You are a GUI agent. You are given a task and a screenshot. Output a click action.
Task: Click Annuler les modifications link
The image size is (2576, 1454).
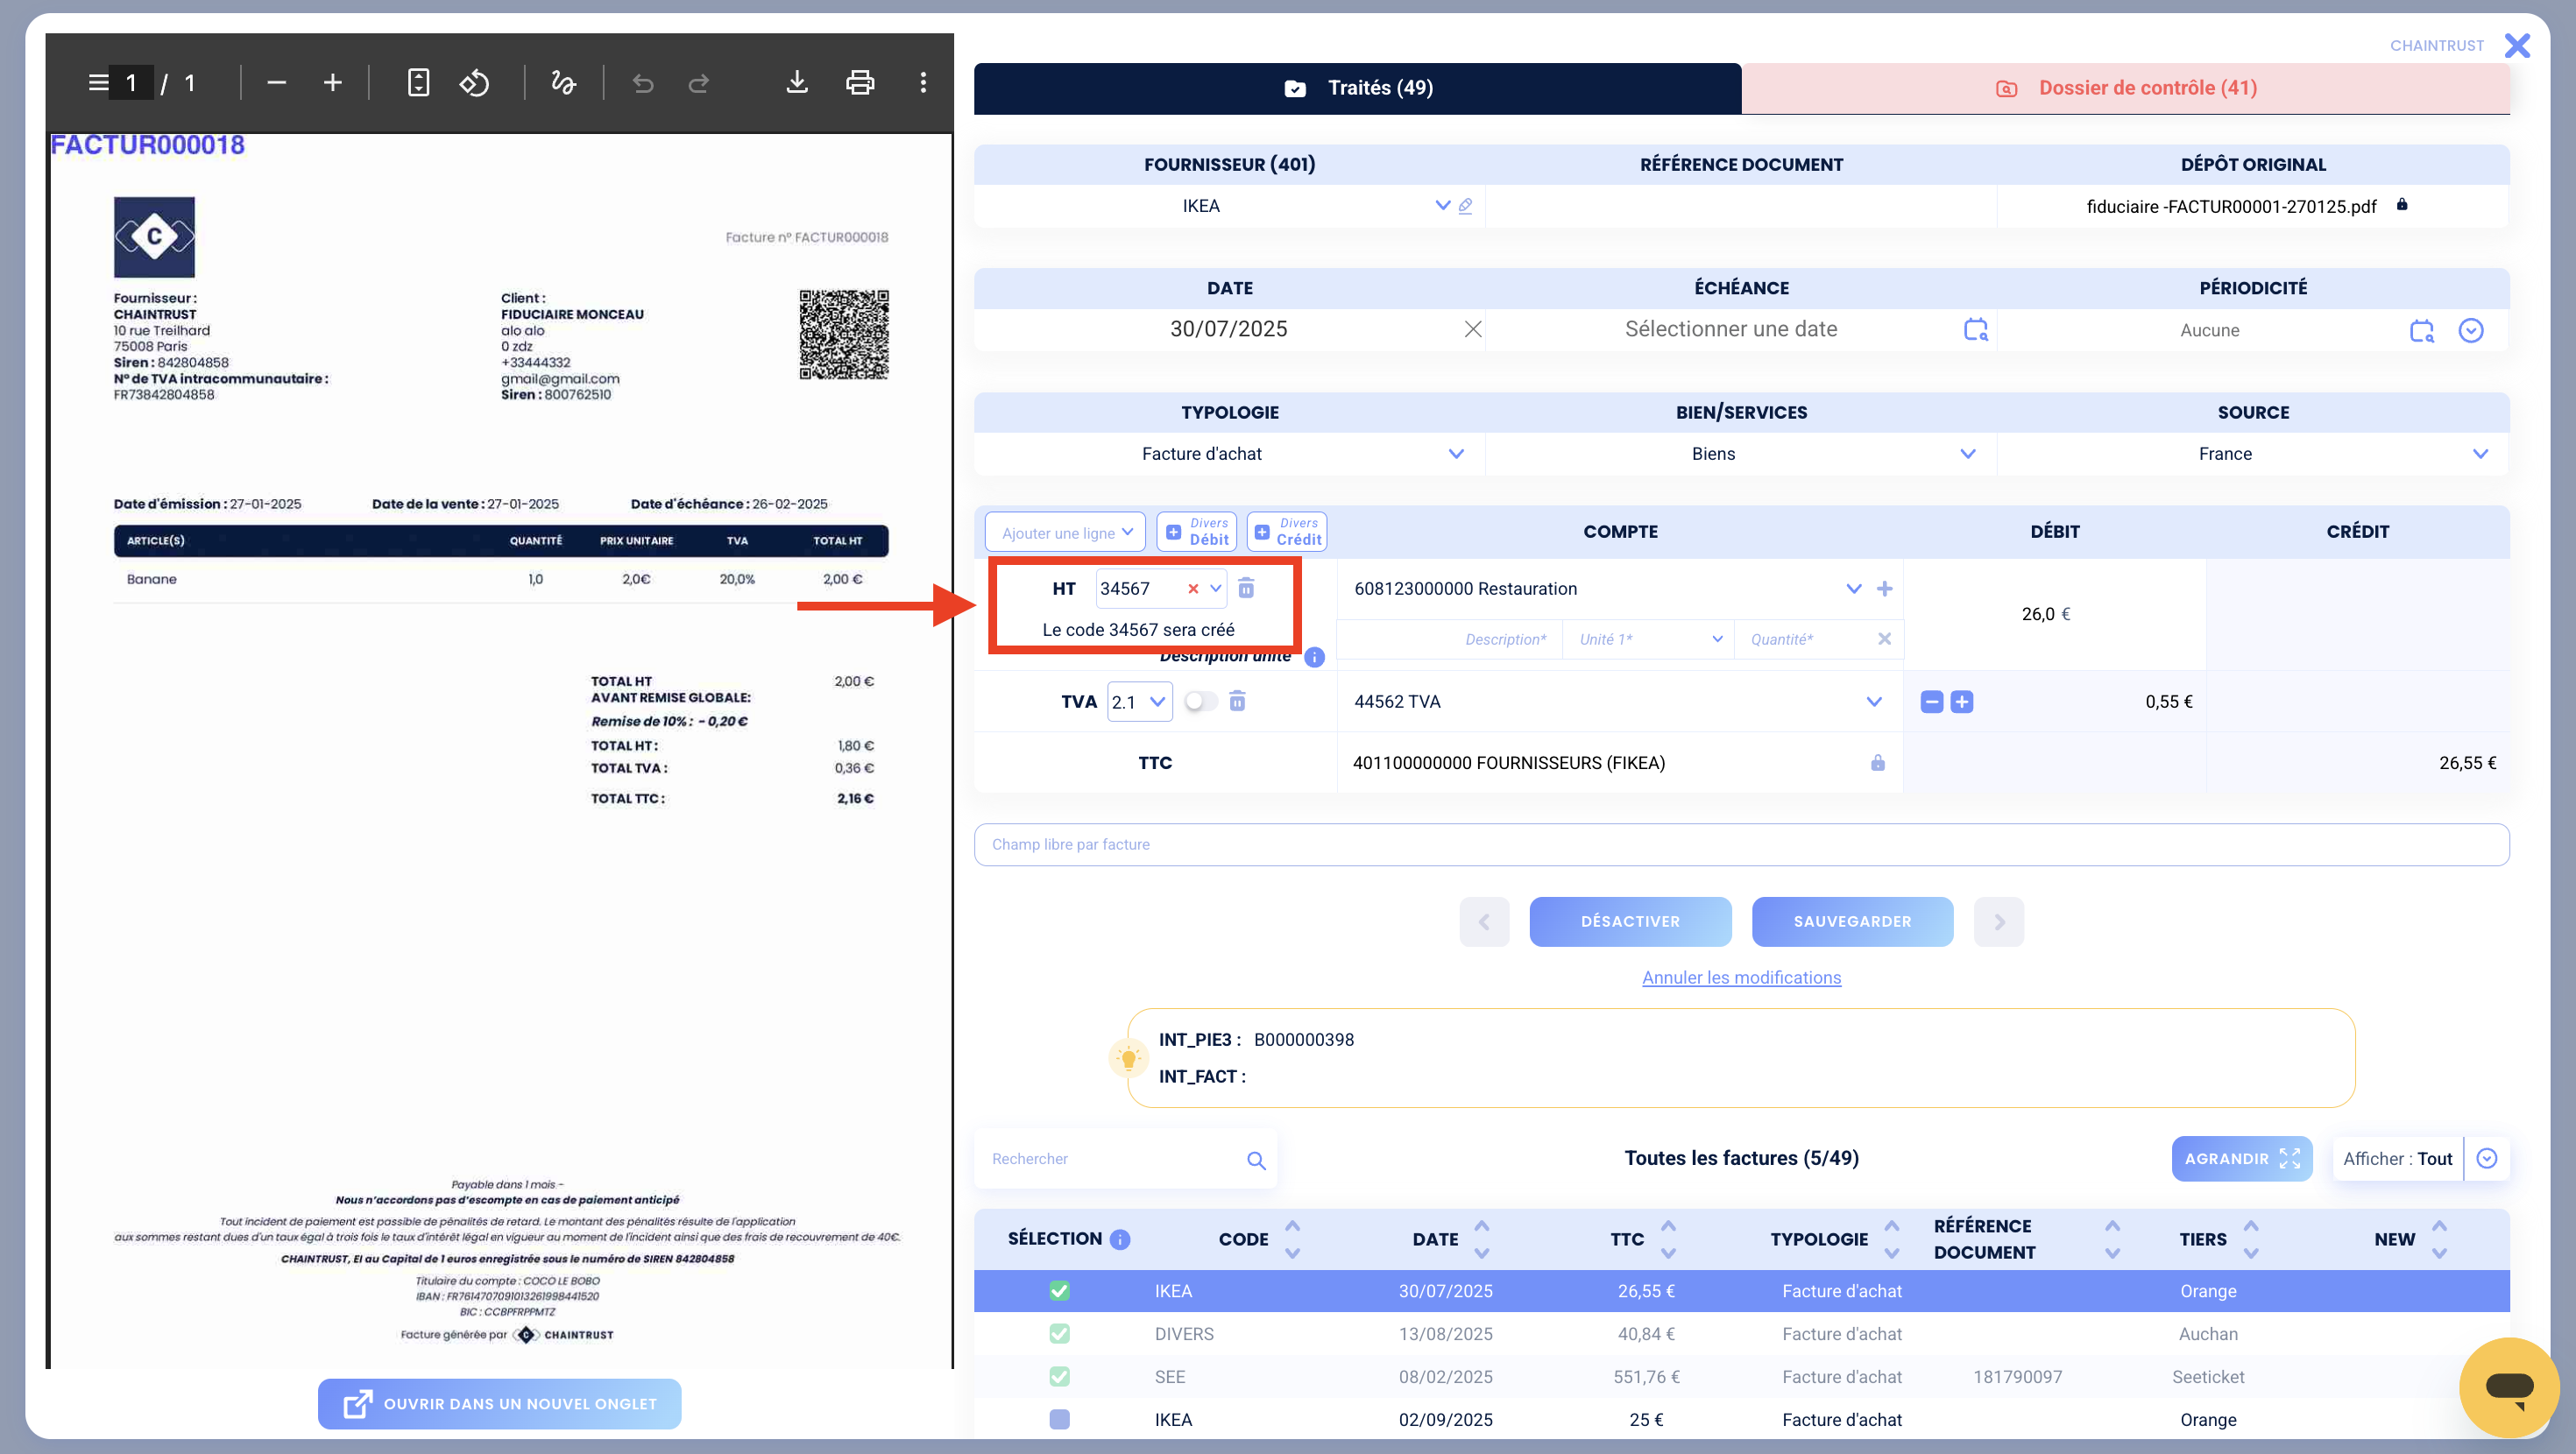[x=1741, y=978]
